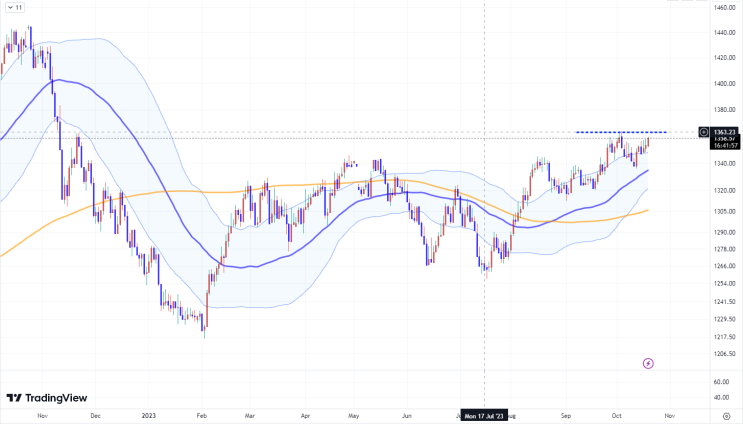Click the 2023 label on time axis

(149, 416)
